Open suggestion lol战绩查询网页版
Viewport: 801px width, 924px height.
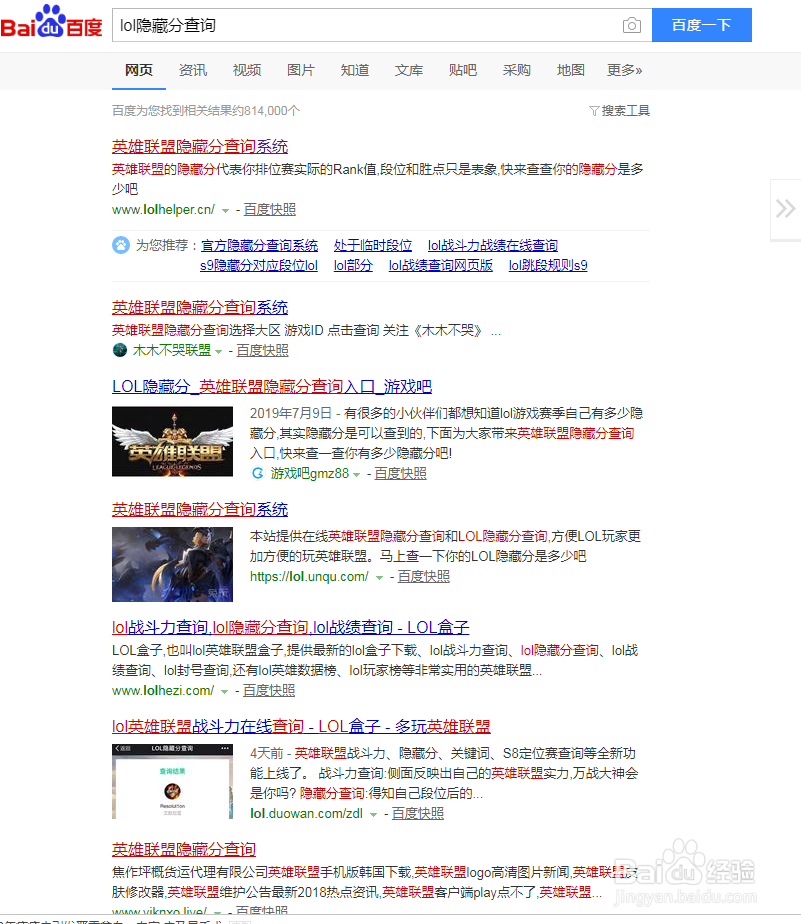tap(441, 265)
